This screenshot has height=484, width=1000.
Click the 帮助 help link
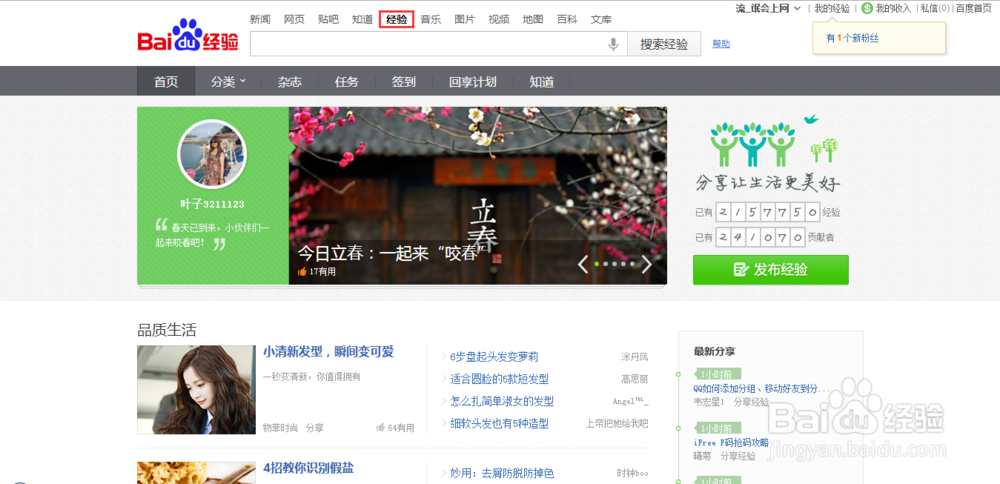click(x=721, y=44)
